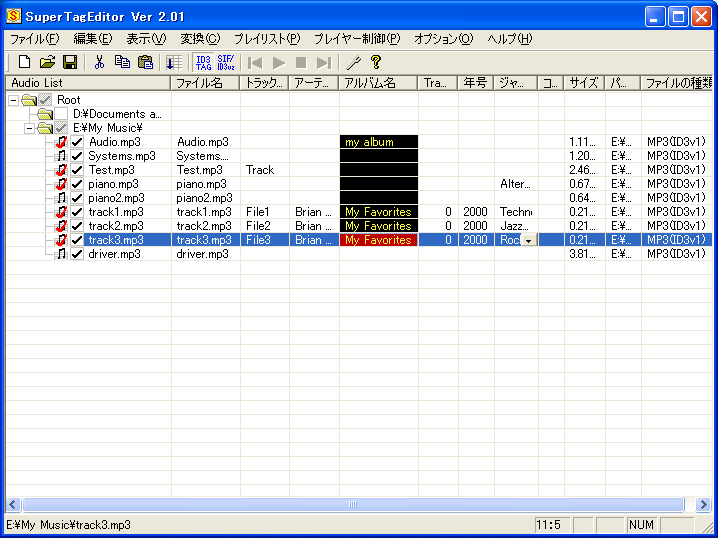Toggle the Root checkbox

tap(45, 99)
